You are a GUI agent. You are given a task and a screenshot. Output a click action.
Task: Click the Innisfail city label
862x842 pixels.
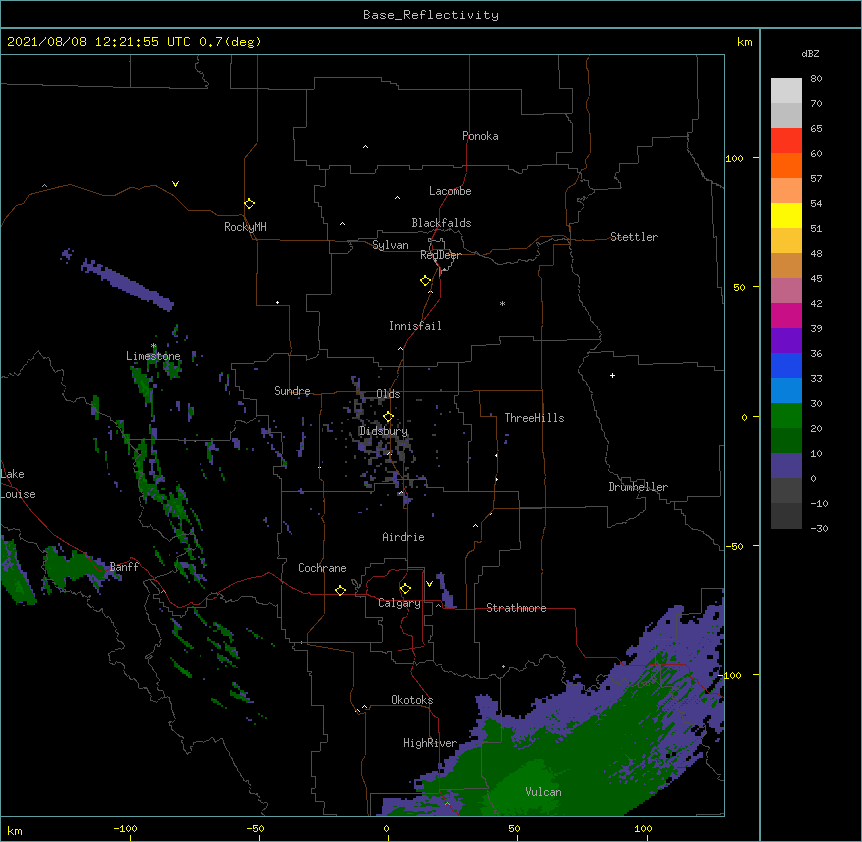click(x=415, y=326)
